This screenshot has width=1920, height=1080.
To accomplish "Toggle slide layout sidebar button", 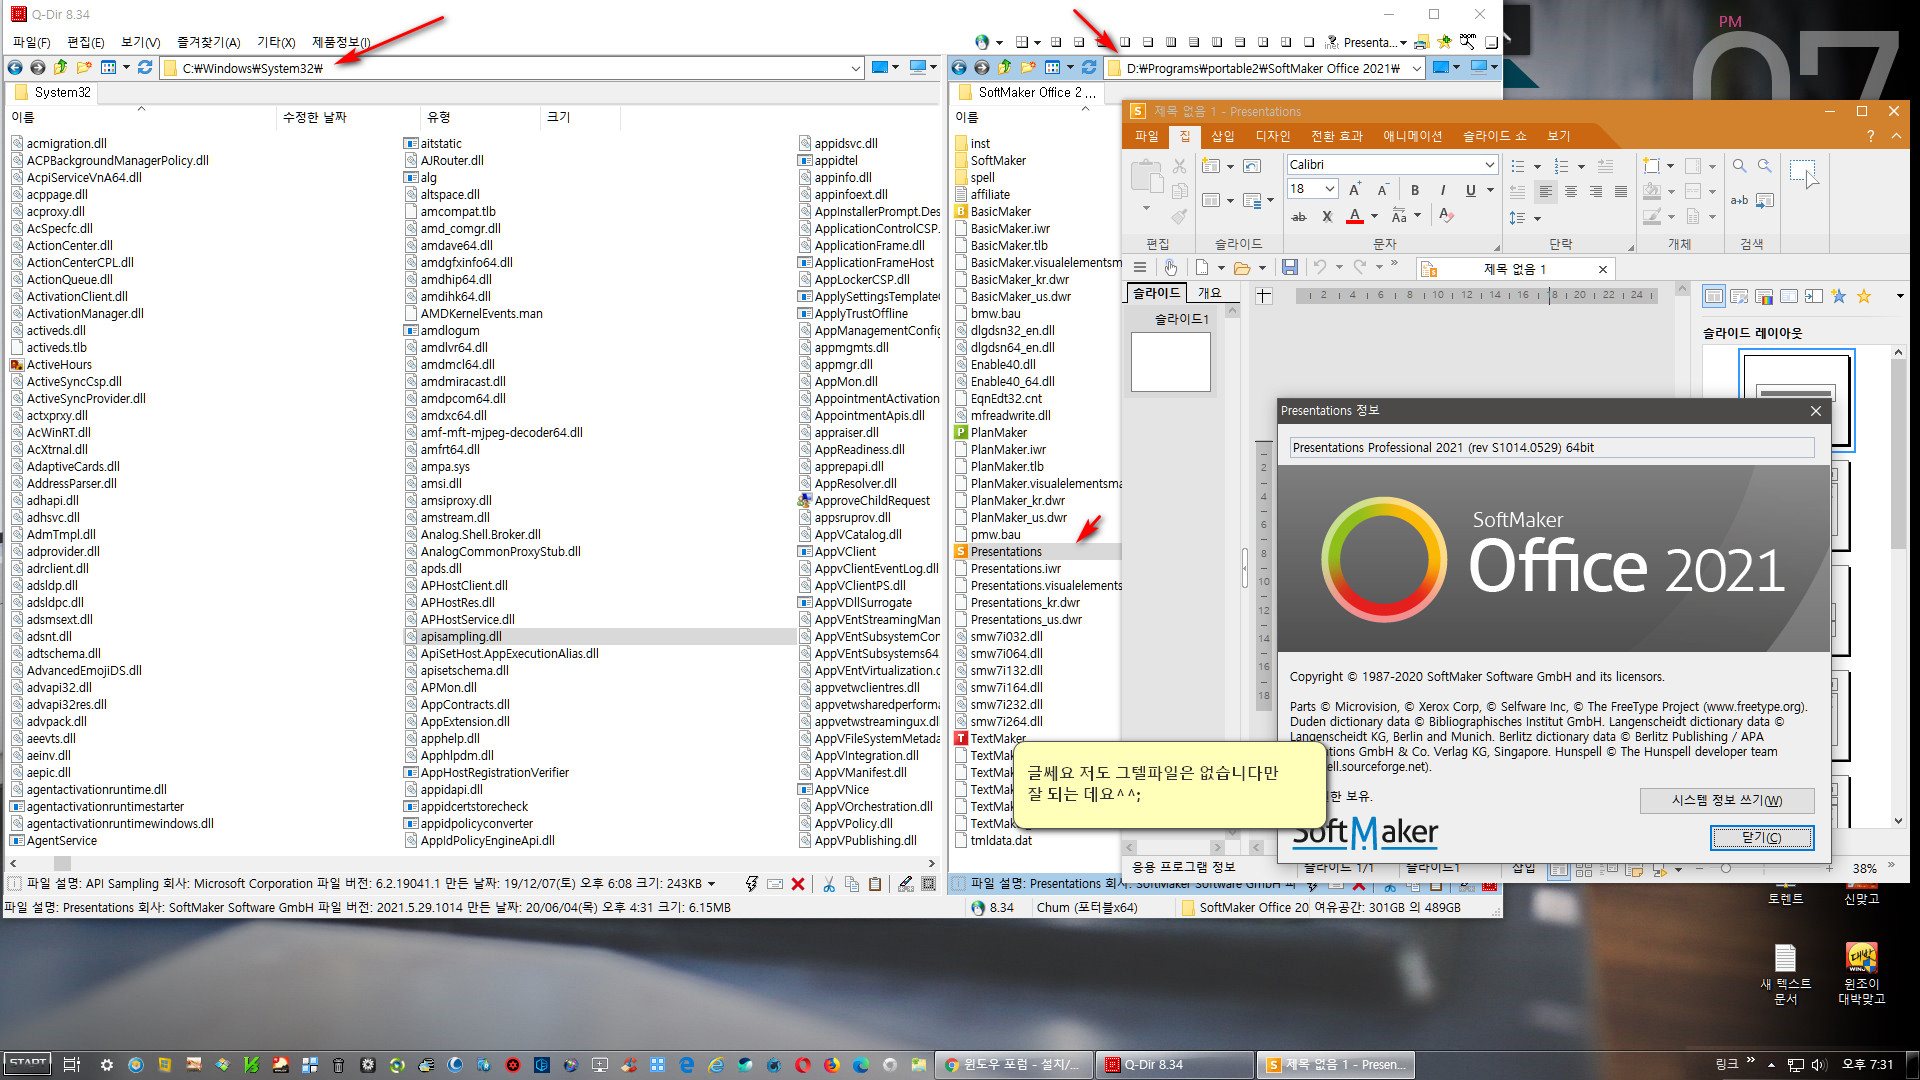I will (x=1714, y=296).
